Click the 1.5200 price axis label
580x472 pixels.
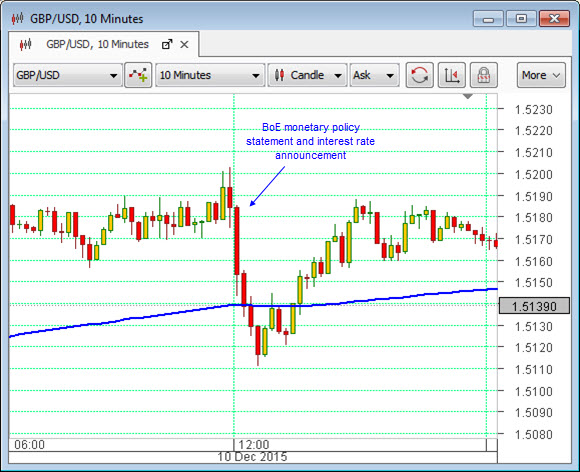(533, 175)
